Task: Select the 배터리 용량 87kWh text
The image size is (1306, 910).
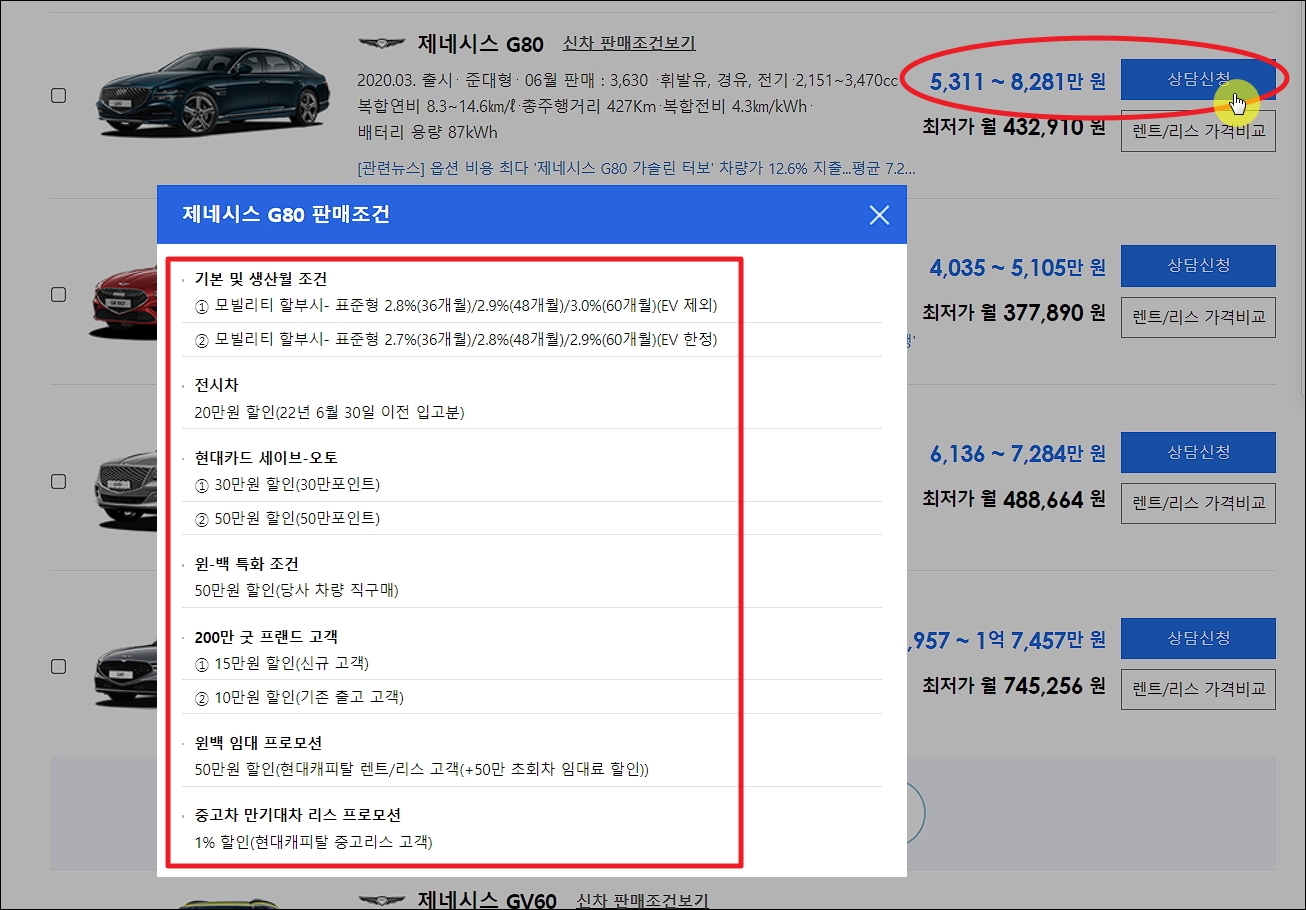Action: [427, 132]
